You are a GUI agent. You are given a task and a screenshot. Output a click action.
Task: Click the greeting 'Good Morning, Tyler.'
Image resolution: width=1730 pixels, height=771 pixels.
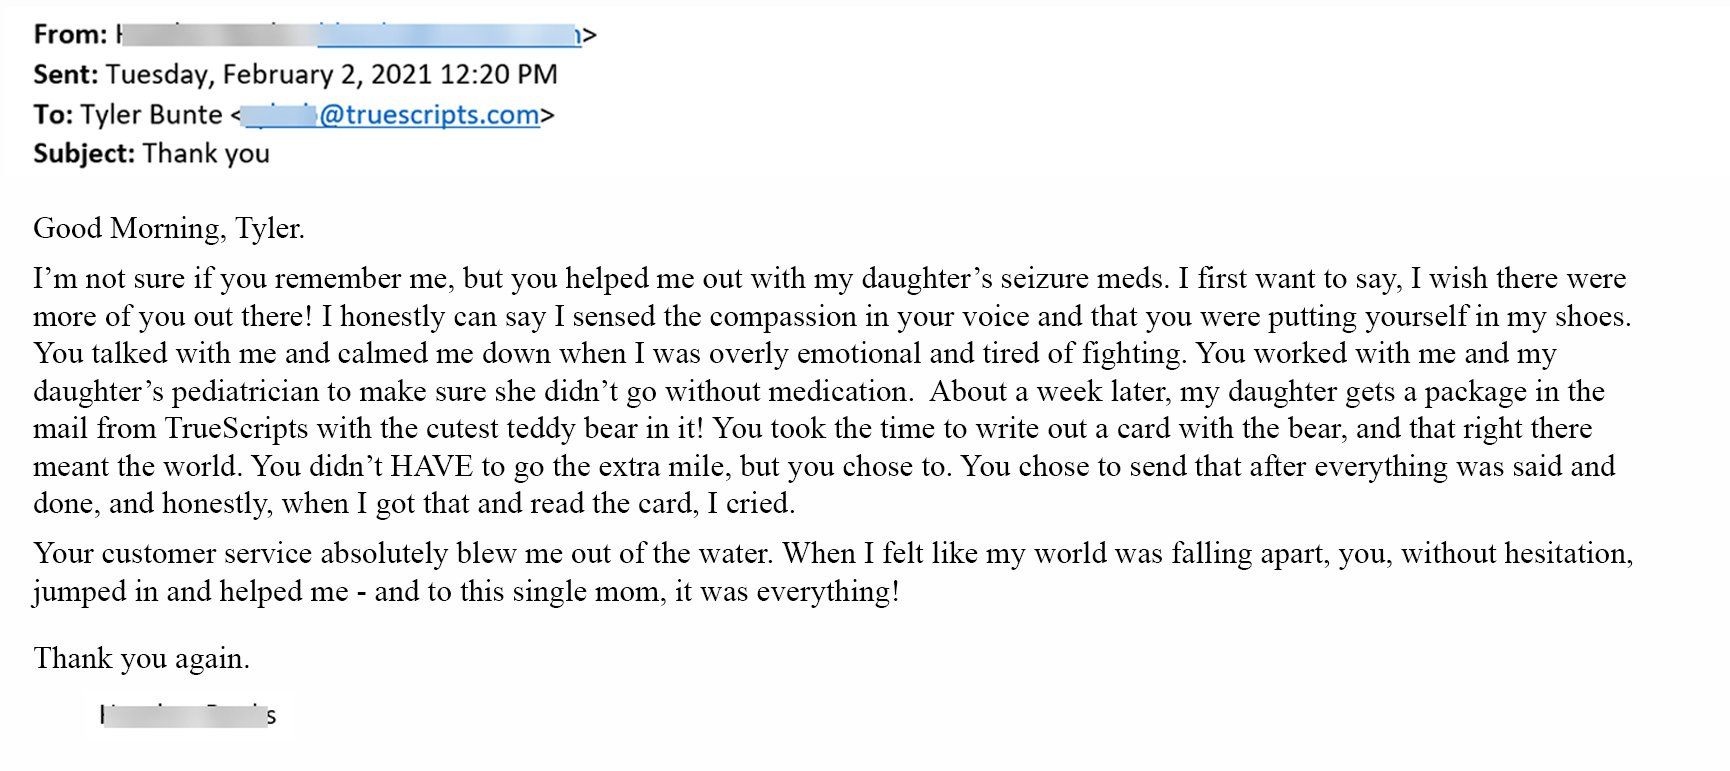coord(169,229)
